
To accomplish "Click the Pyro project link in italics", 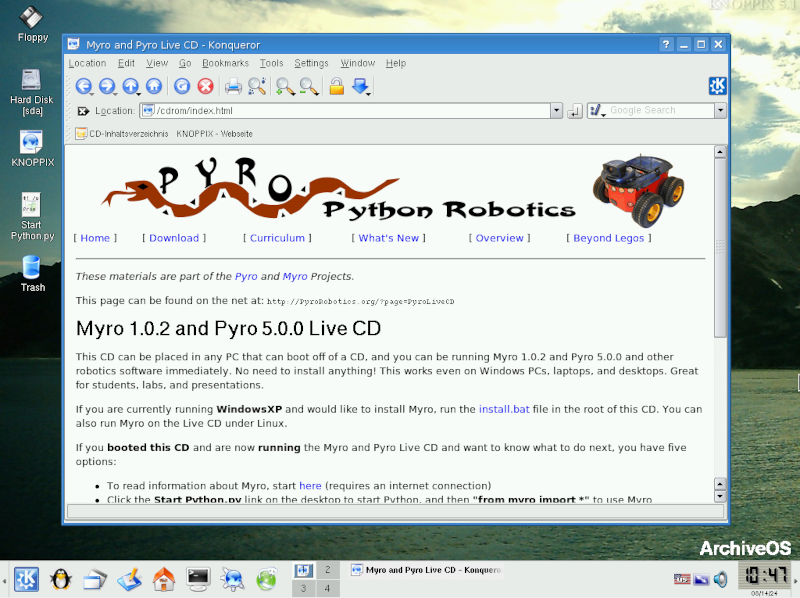I will (x=246, y=277).
